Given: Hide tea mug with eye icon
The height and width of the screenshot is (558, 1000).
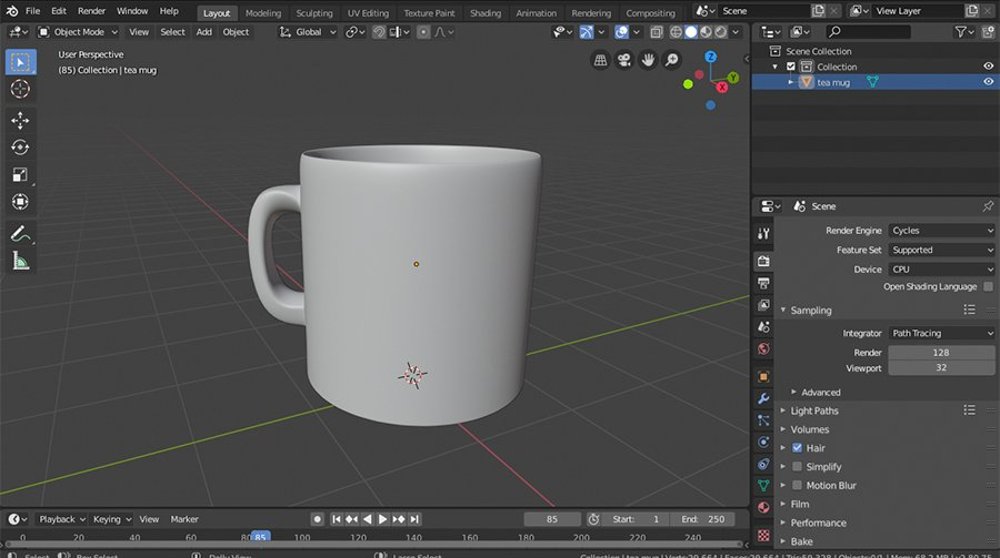Looking at the screenshot, I should click(988, 82).
